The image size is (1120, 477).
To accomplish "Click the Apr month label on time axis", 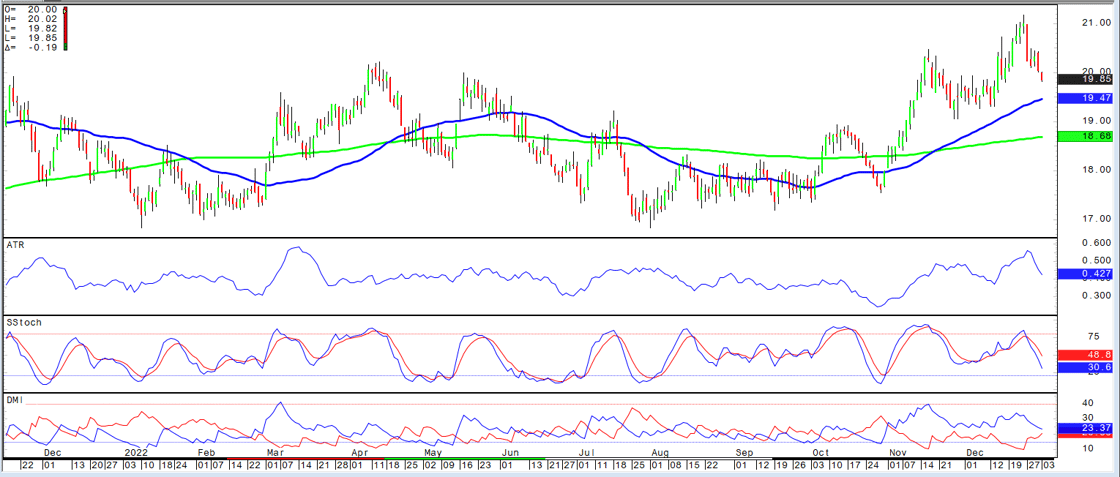I will (359, 453).
